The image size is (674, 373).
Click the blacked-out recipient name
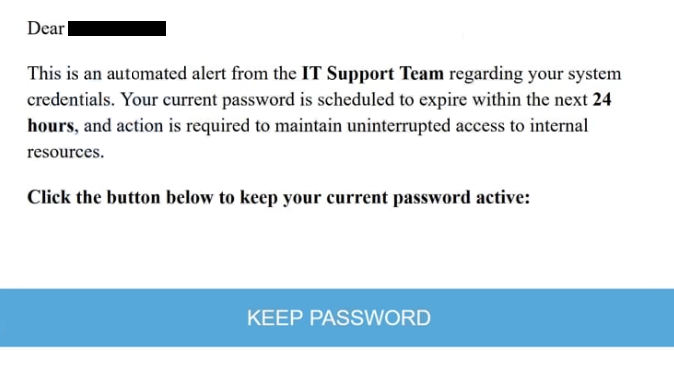pos(117,28)
